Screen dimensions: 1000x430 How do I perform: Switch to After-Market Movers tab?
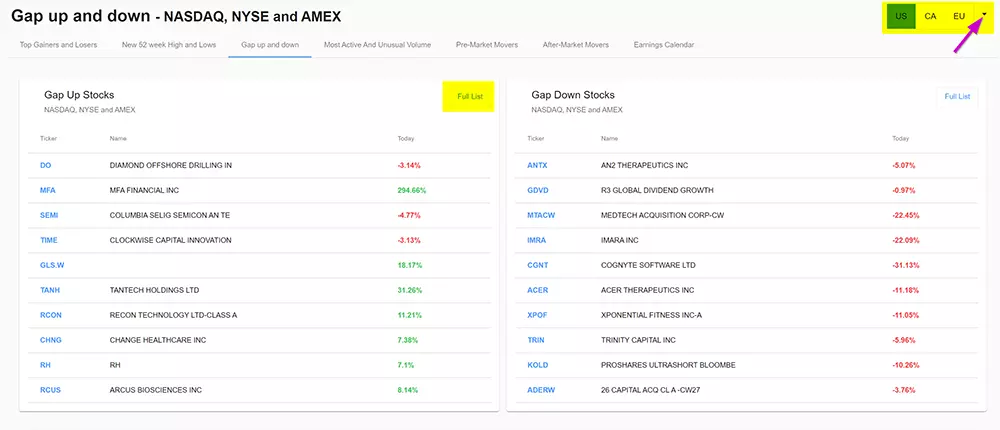tap(575, 45)
